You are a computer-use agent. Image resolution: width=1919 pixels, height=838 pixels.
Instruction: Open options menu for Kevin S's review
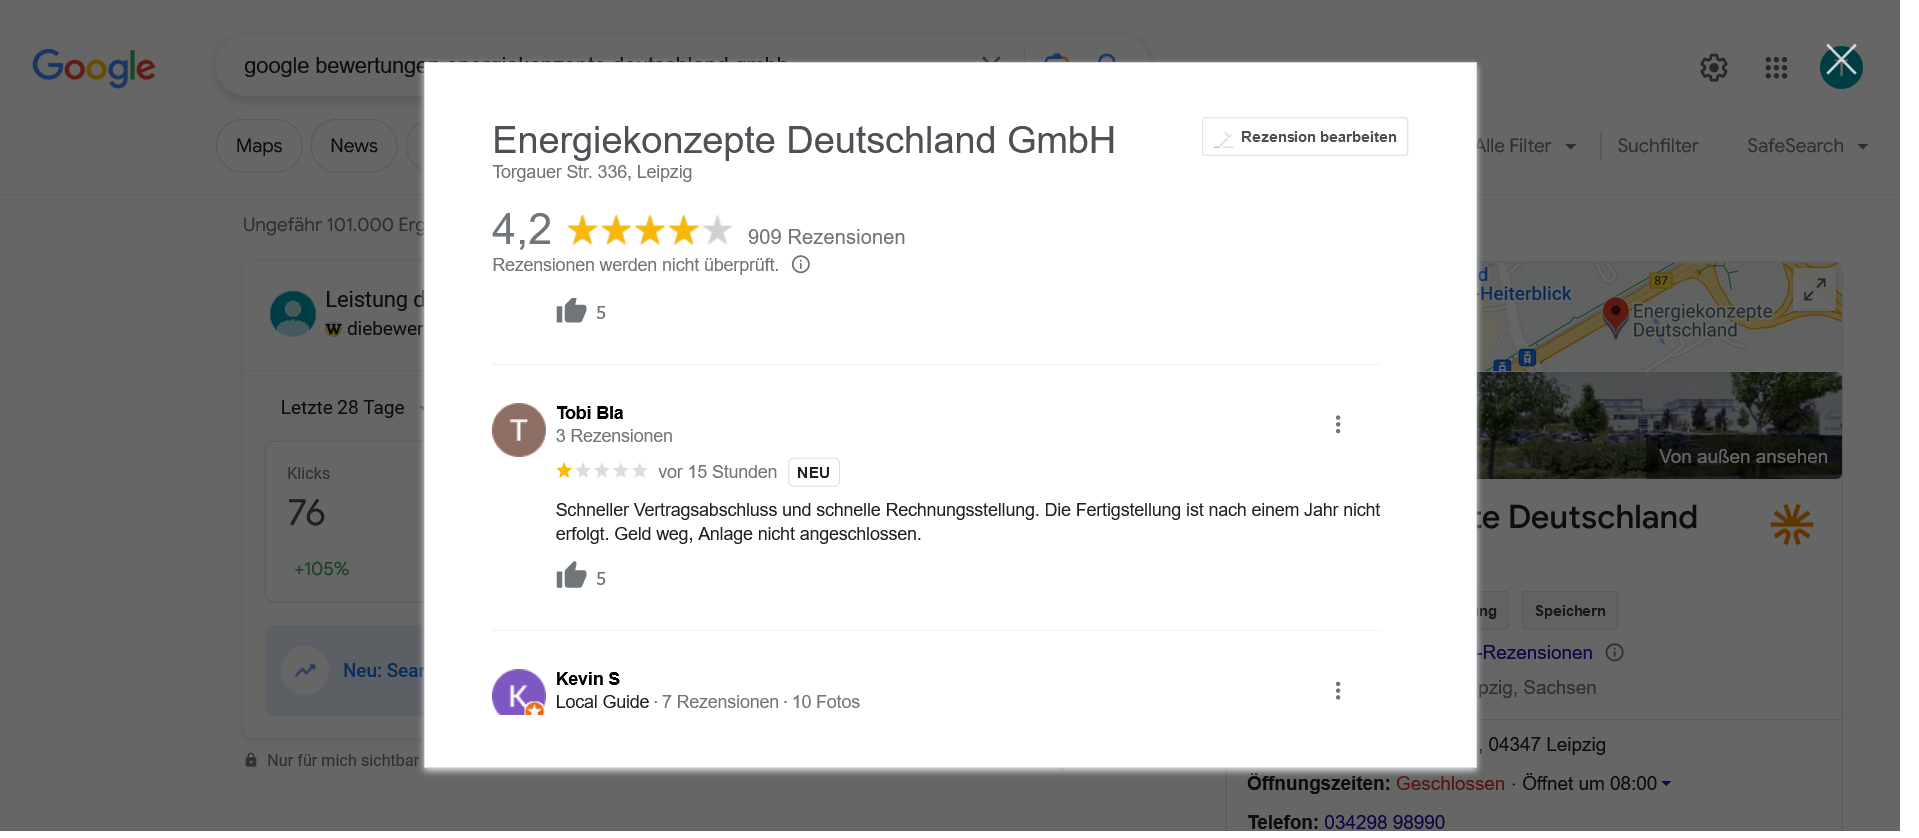(x=1337, y=691)
